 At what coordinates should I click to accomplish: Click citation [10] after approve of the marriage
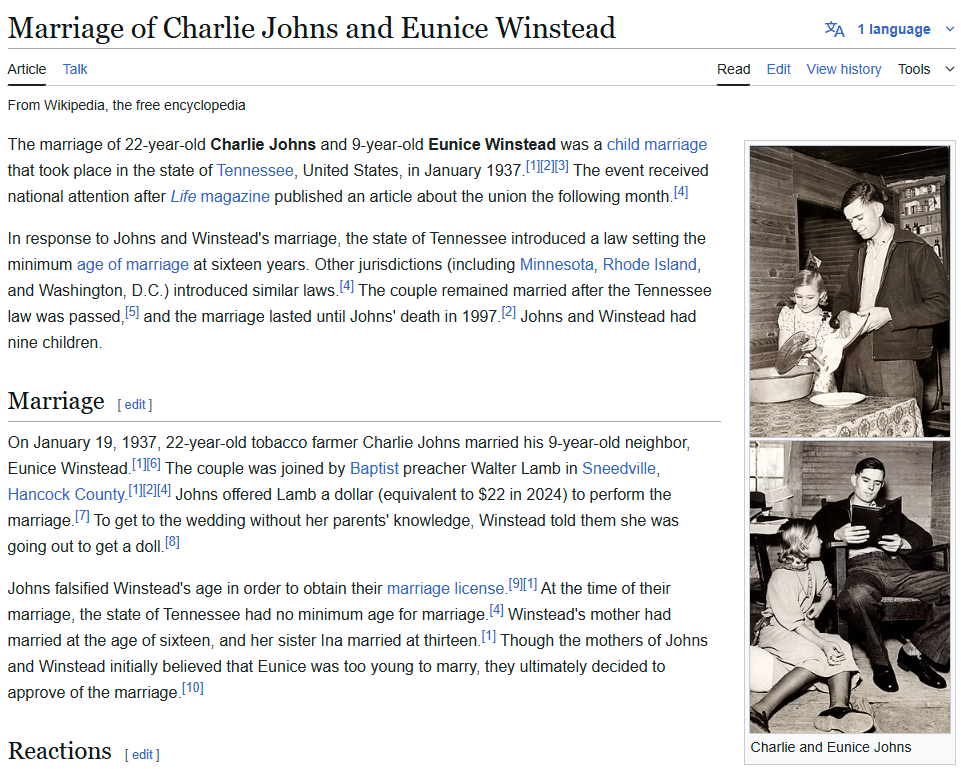click(x=192, y=688)
